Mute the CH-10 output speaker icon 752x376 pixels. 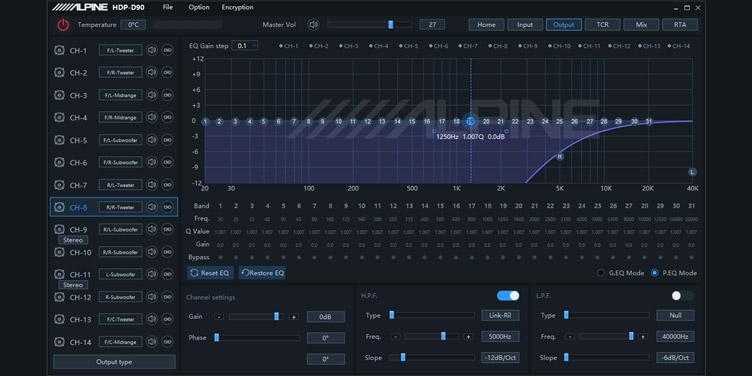click(152, 252)
